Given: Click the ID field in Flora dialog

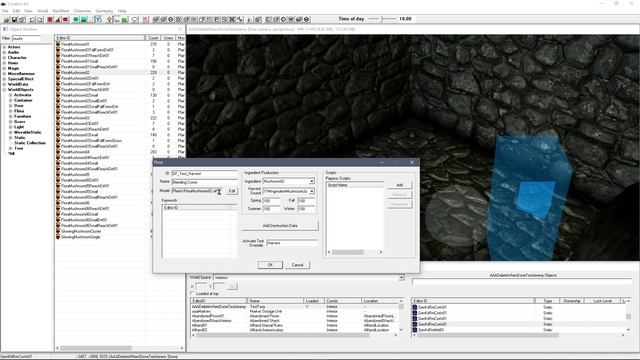Looking at the screenshot, I should click(x=204, y=173).
